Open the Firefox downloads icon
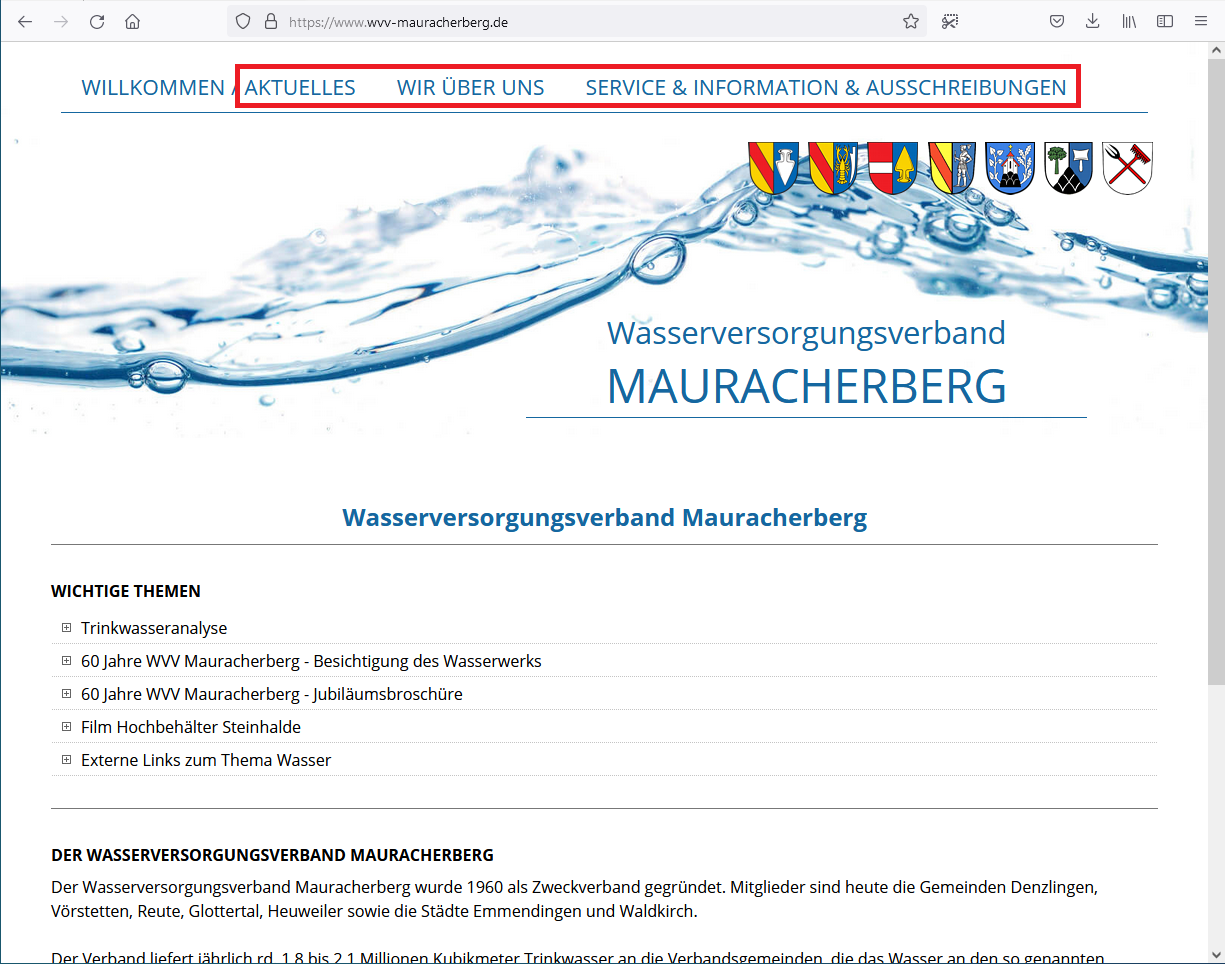1225x964 pixels. tap(1093, 21)
